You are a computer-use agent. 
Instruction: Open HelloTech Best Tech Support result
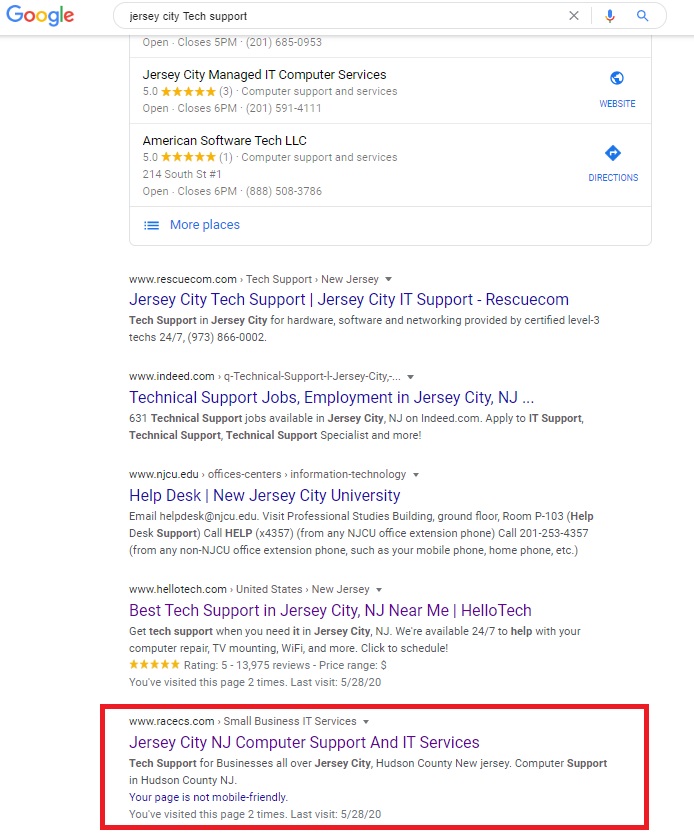(330, 610)
